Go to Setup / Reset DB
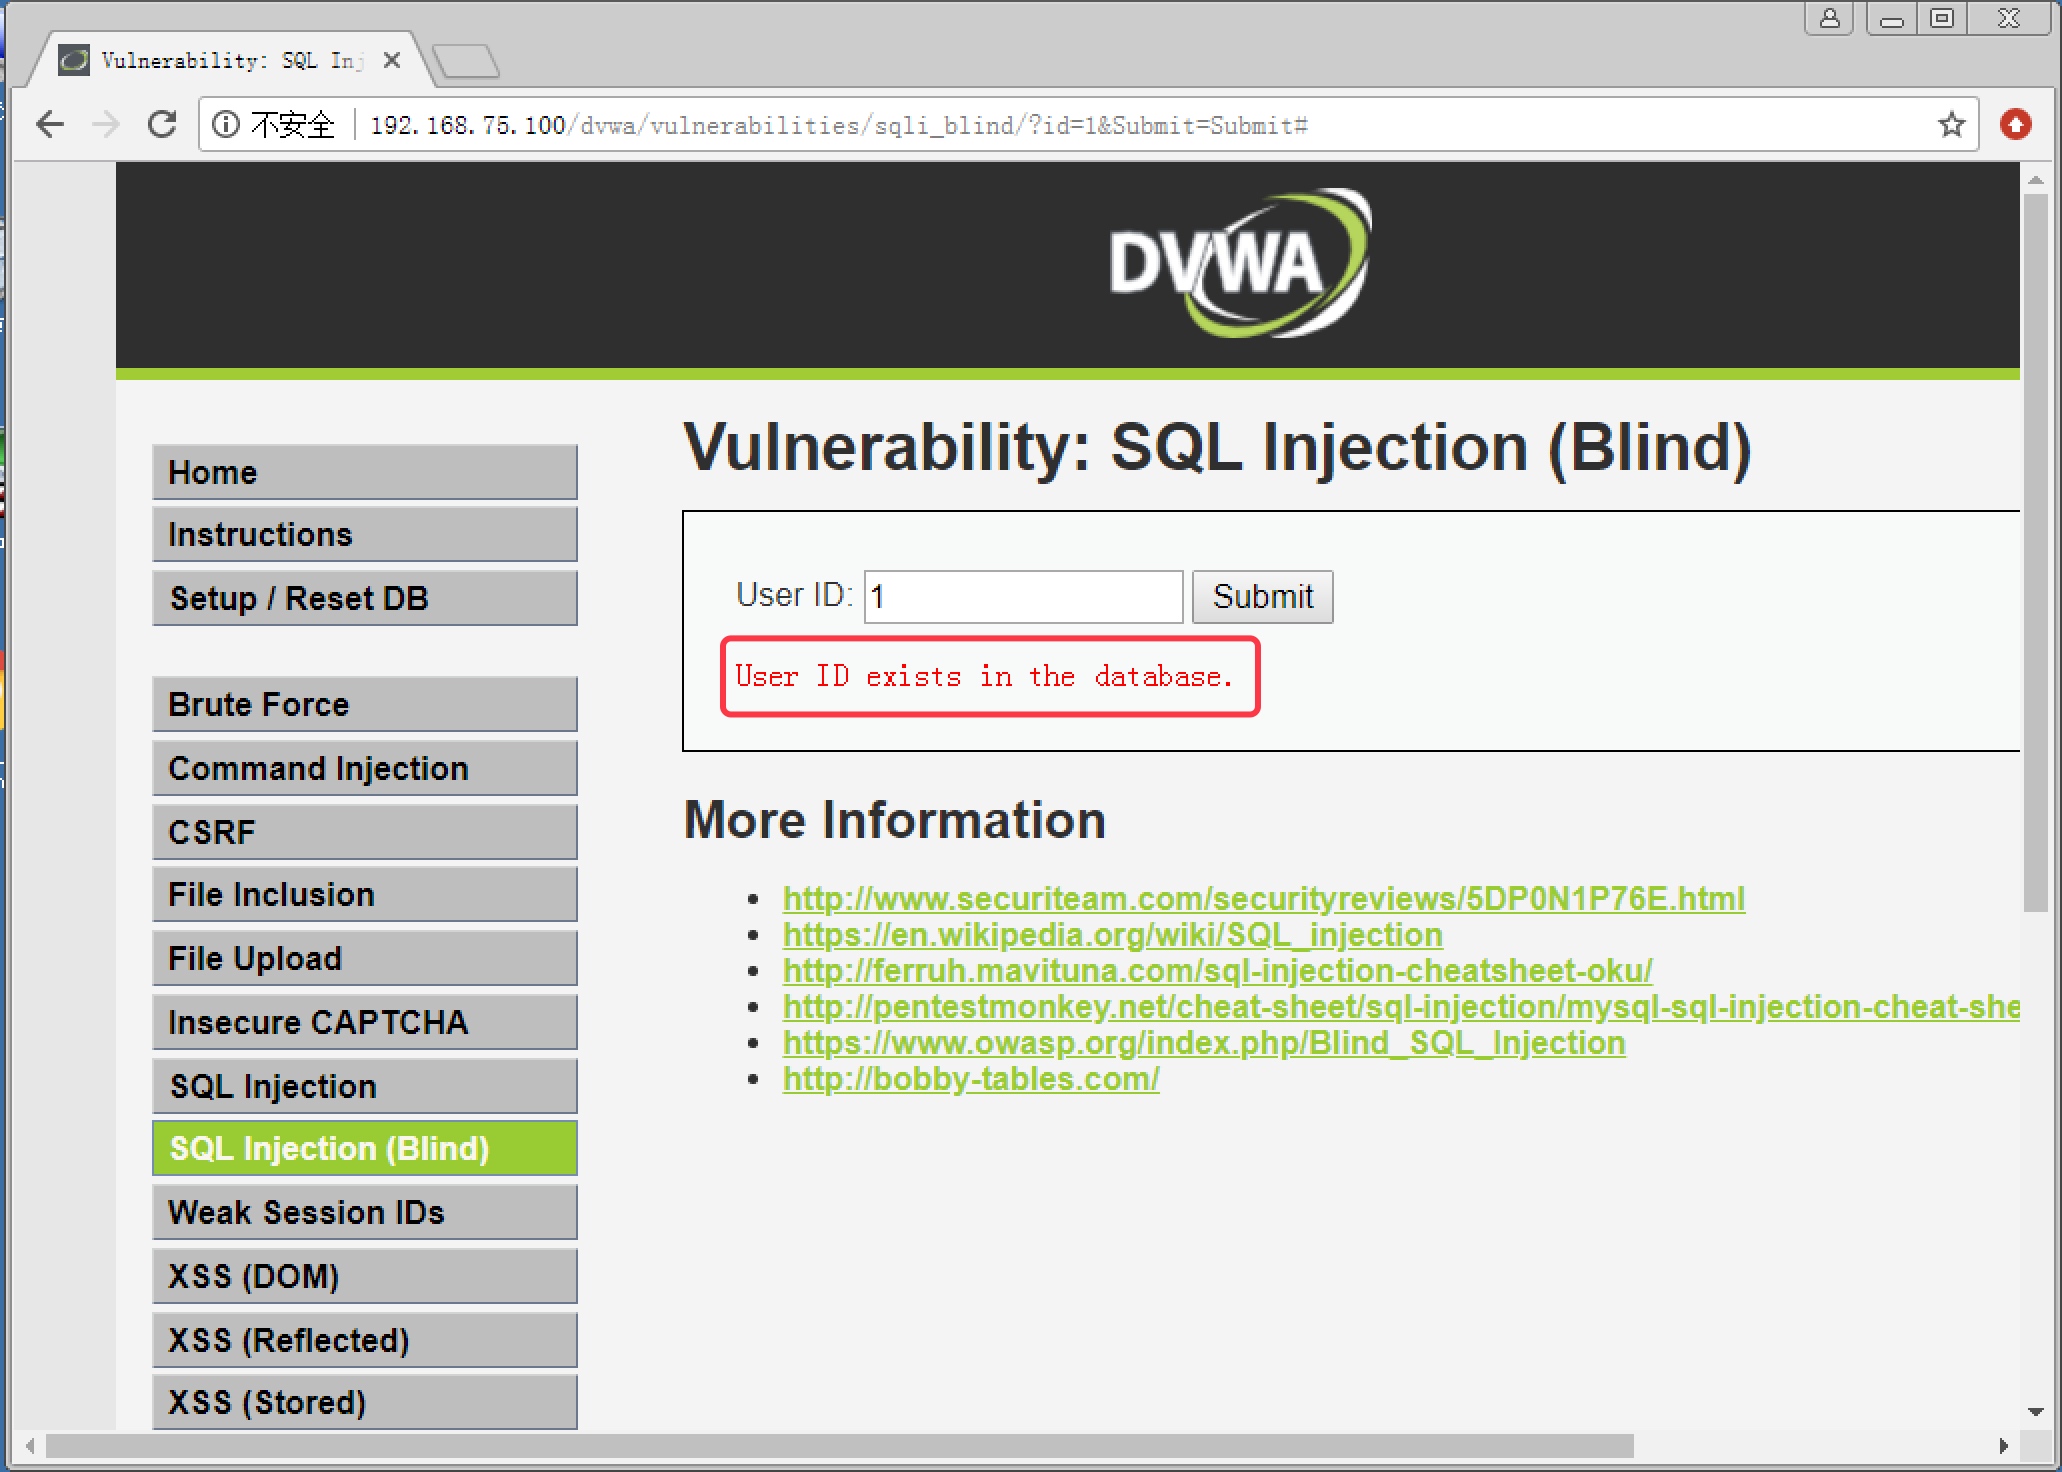 365,598
